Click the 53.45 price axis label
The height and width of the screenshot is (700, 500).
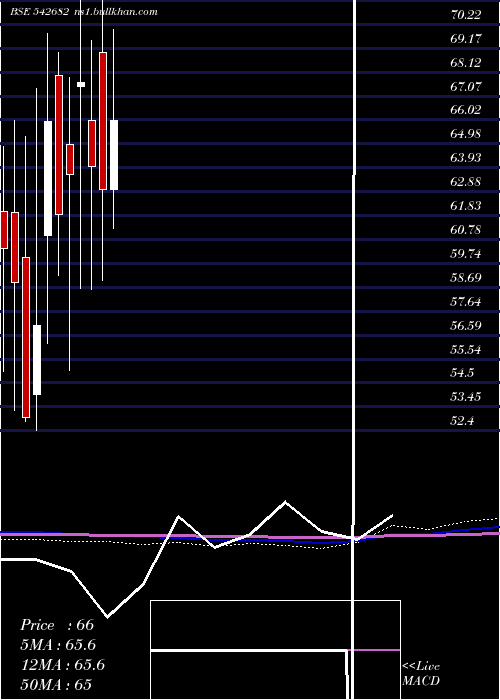tap(466, 397)
